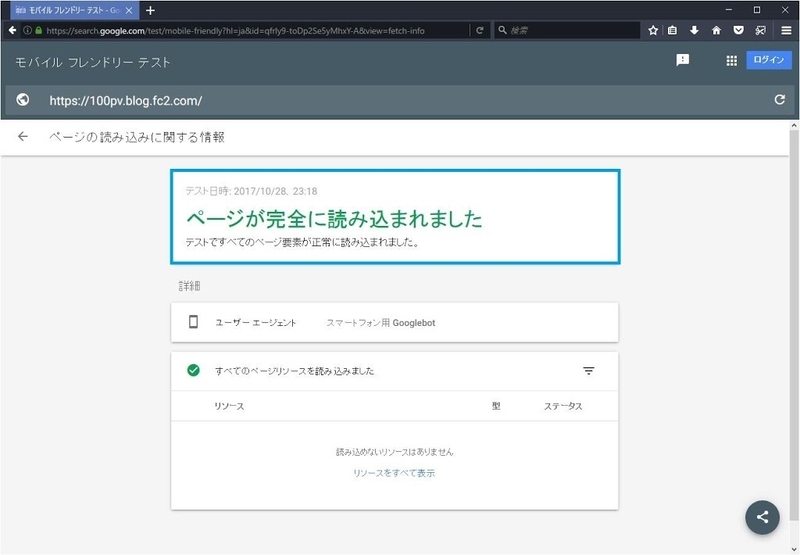Click the モバイル フレンドリー テスト page title
The width and height of the screenshot is (800, 555).
pyautogui.click(x=92, y=62)
